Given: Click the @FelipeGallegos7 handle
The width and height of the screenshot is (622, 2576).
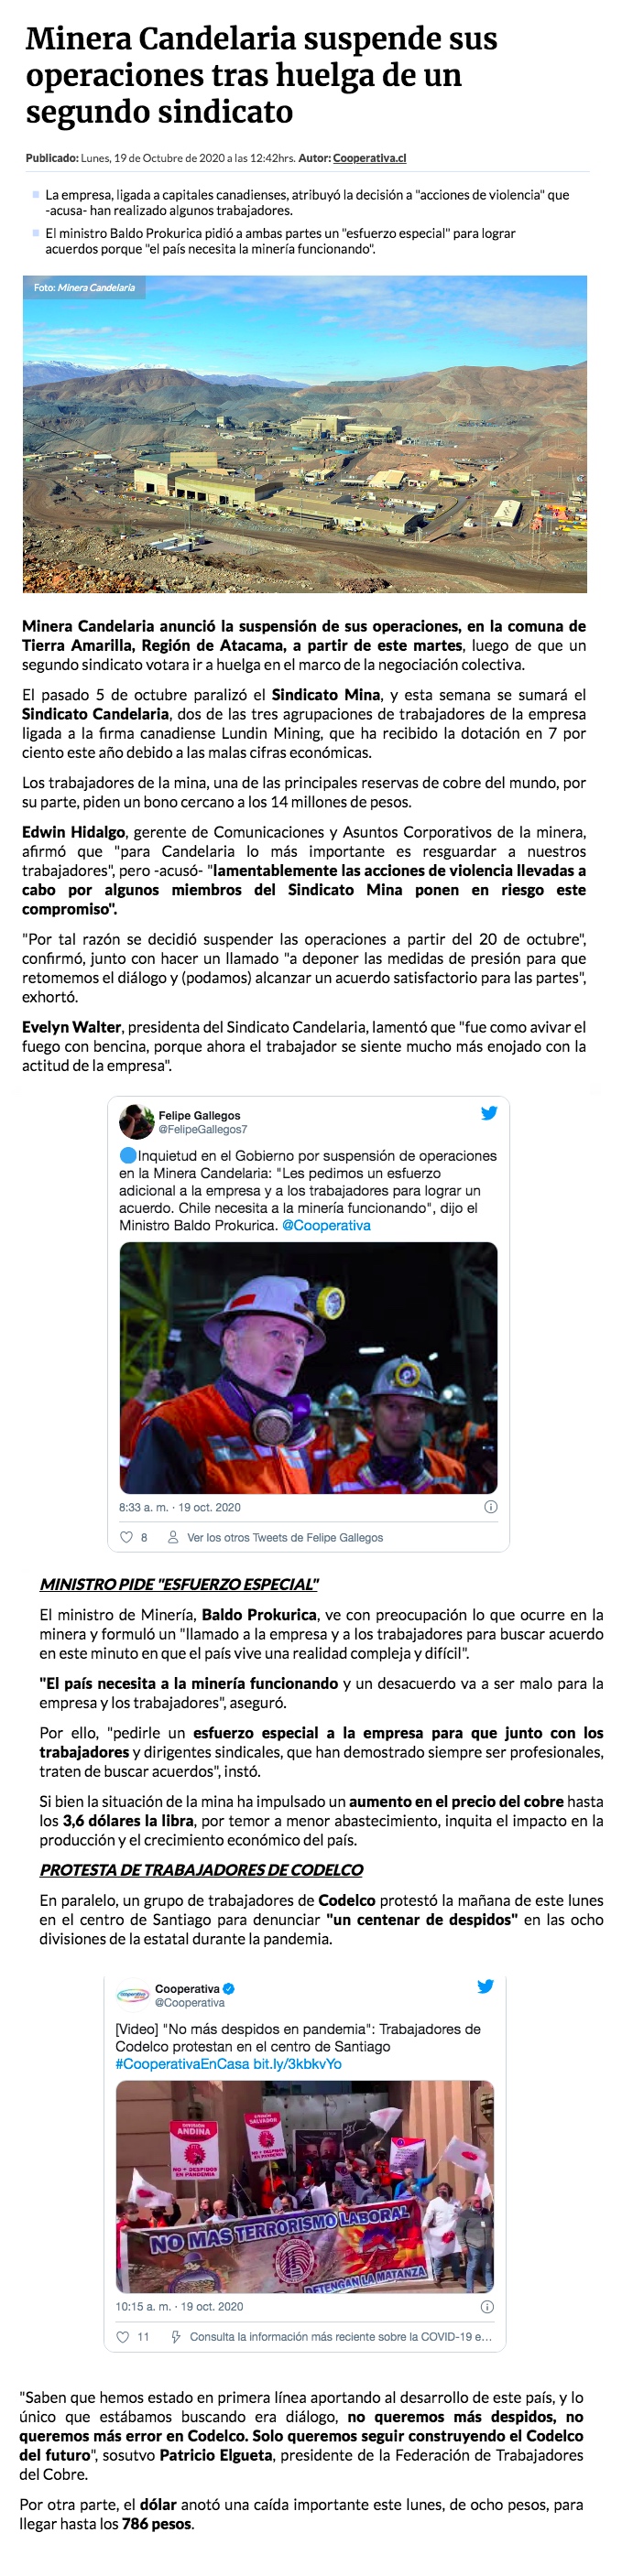Looking at the screenshot, I should tap(203, 1129).
